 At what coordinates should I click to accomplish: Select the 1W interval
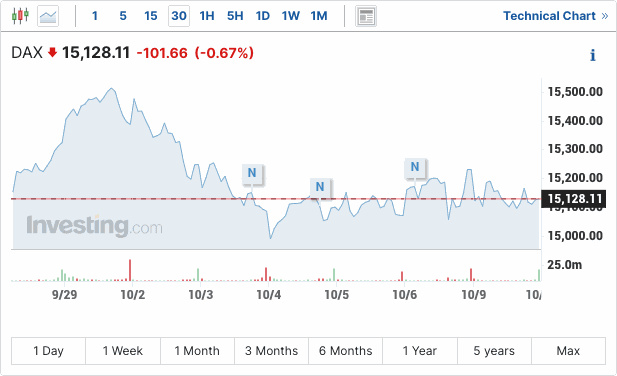[x=291, y=16]
